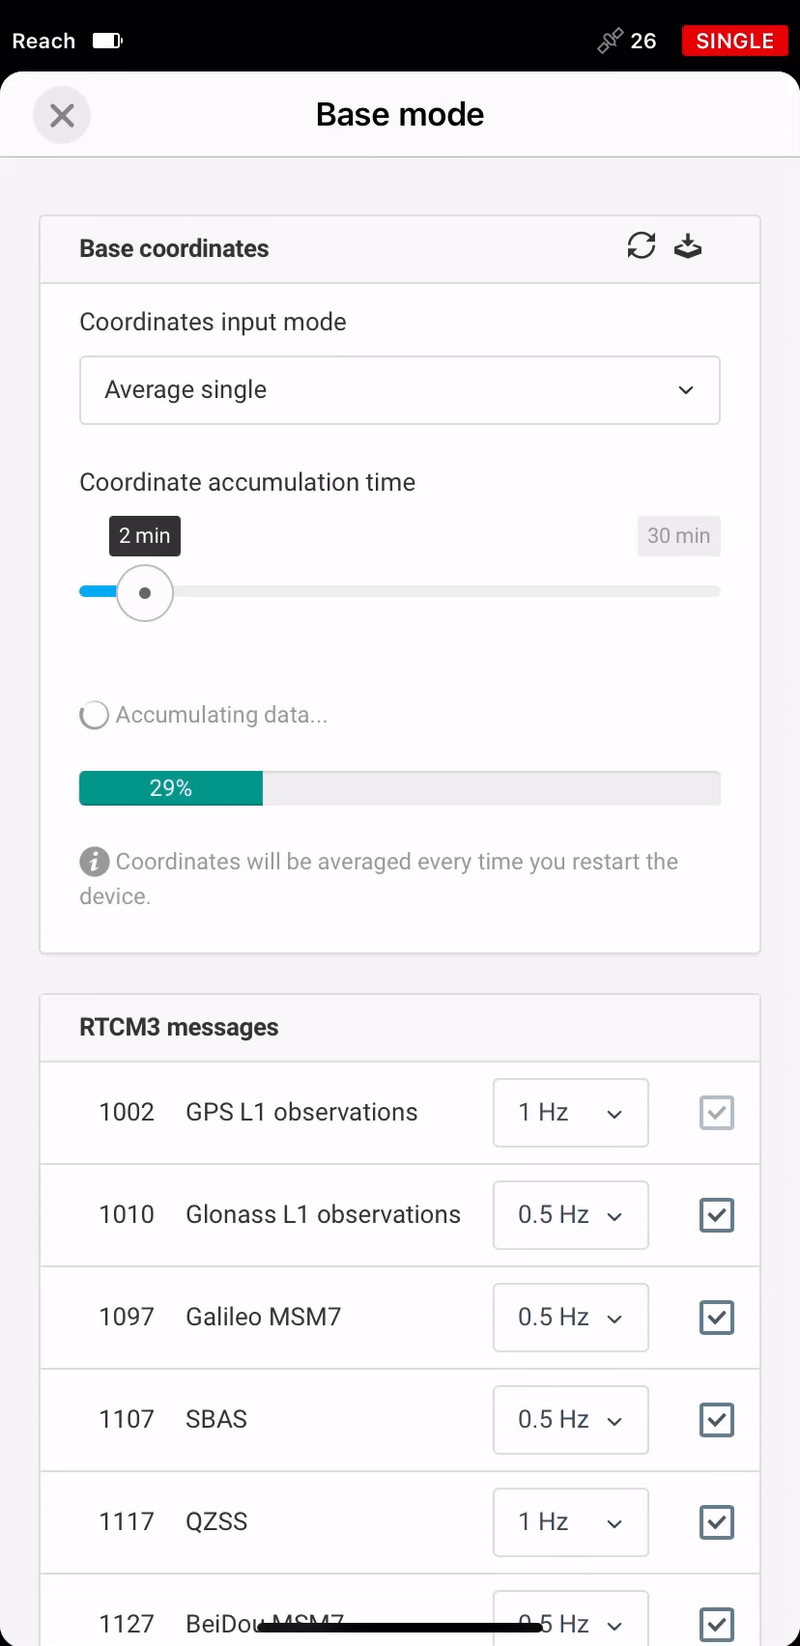Screen dimensions: 800x1646
Task: Open the GPS L1 1 Hz rate dropdown
Action: point(571,1112)
